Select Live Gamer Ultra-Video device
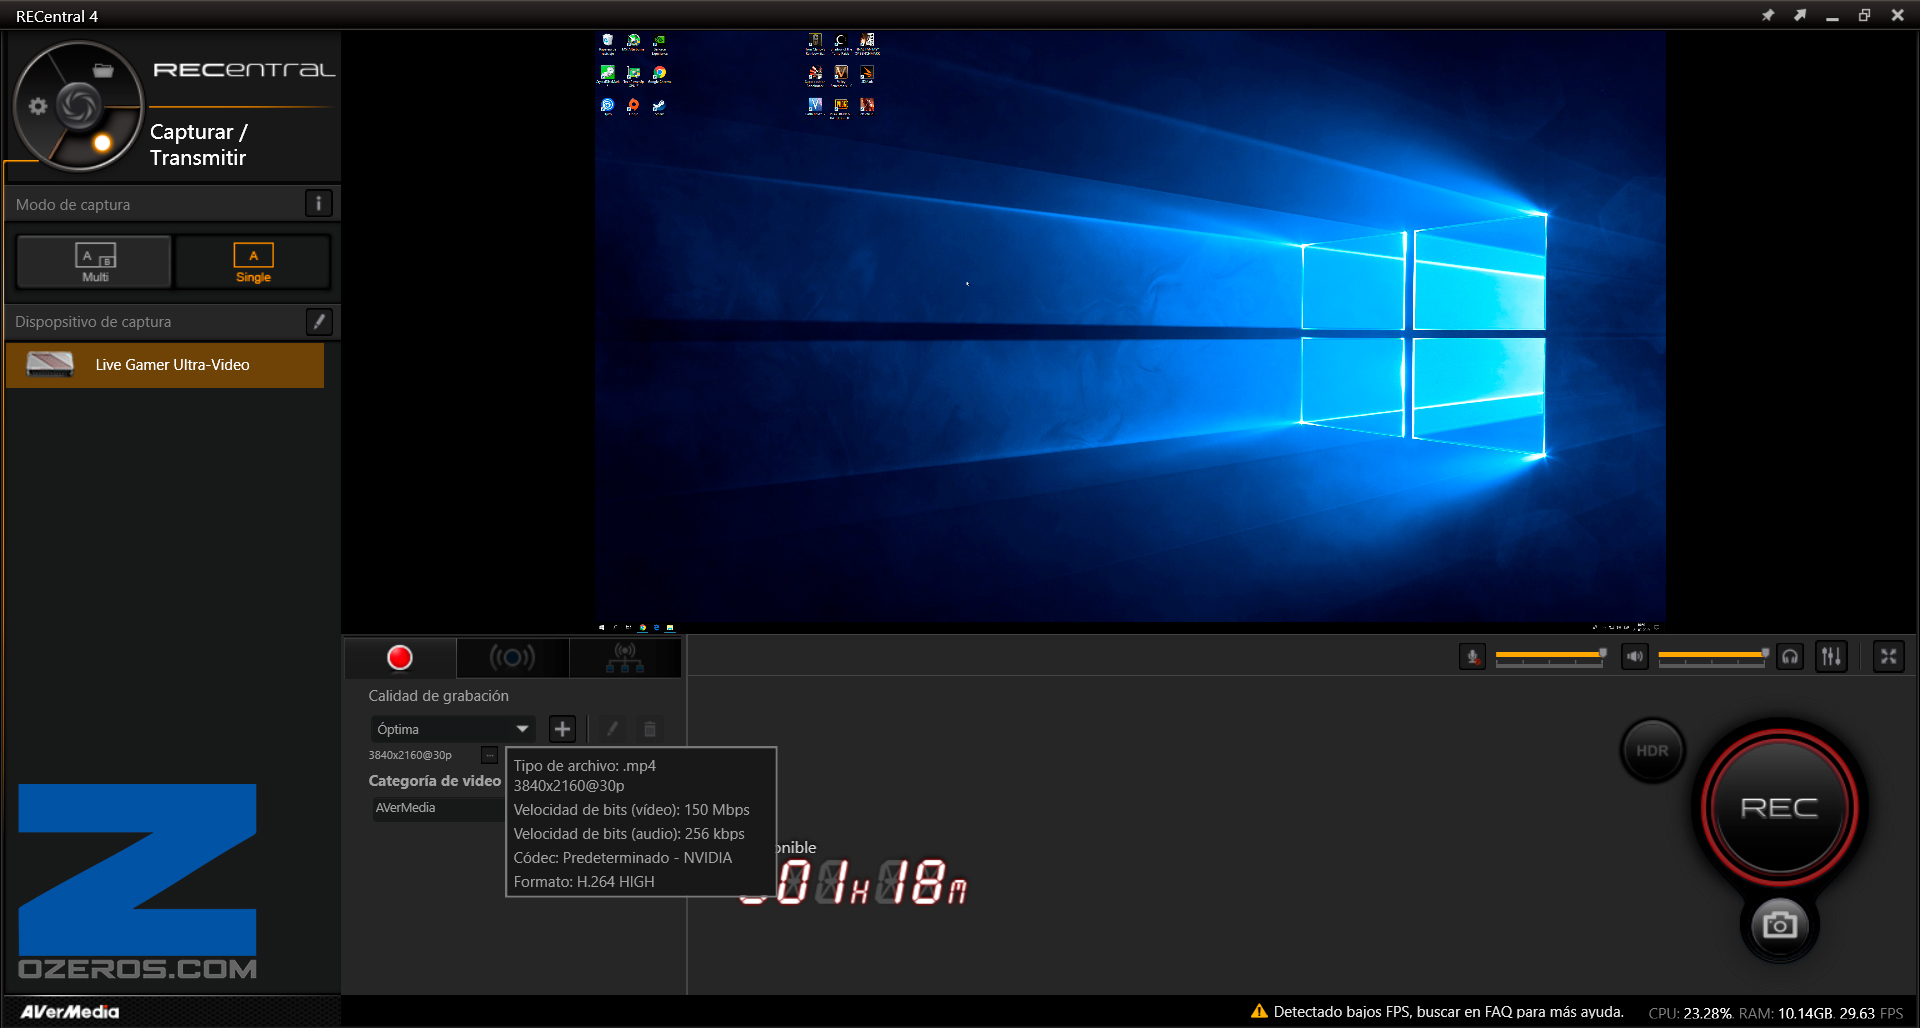 click(165, 365)
